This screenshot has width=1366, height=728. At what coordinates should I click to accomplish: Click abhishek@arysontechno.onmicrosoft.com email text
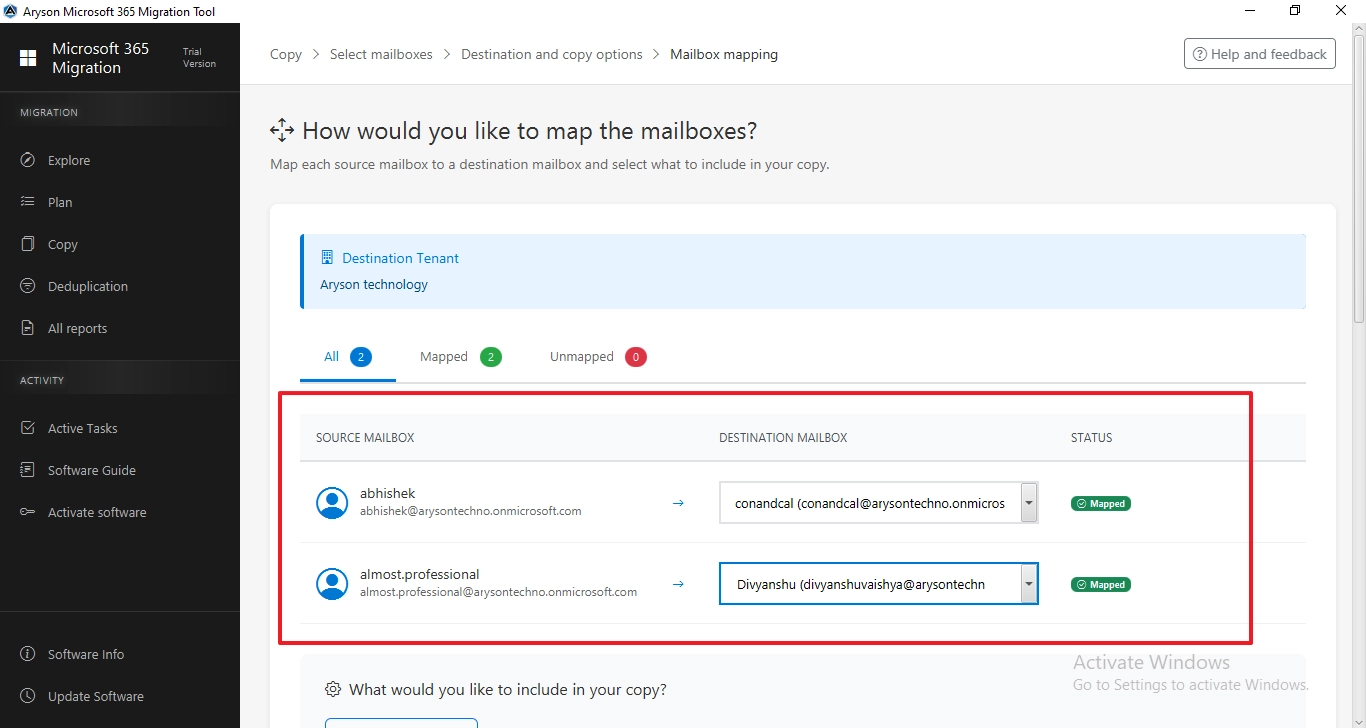(471, 511)
